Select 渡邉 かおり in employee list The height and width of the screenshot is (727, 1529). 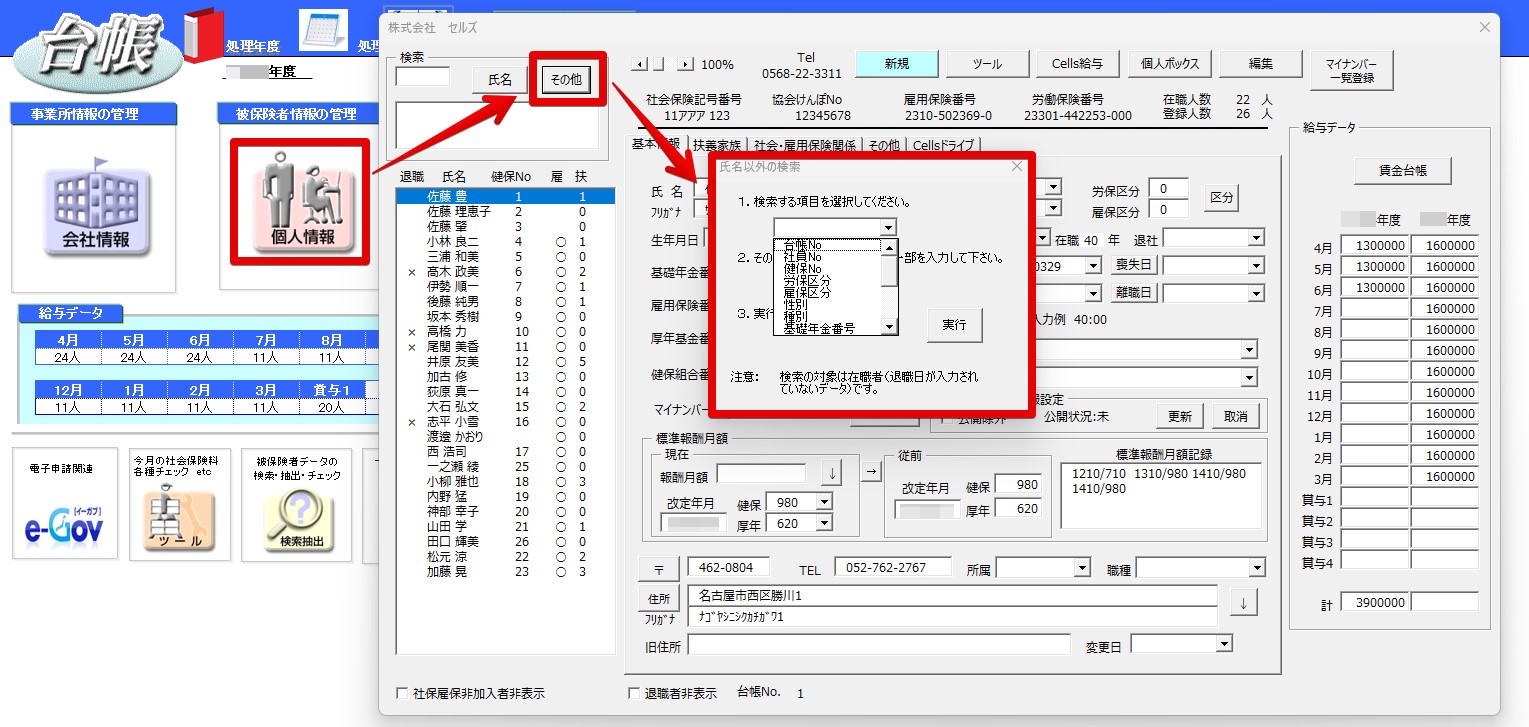[505, 437]
